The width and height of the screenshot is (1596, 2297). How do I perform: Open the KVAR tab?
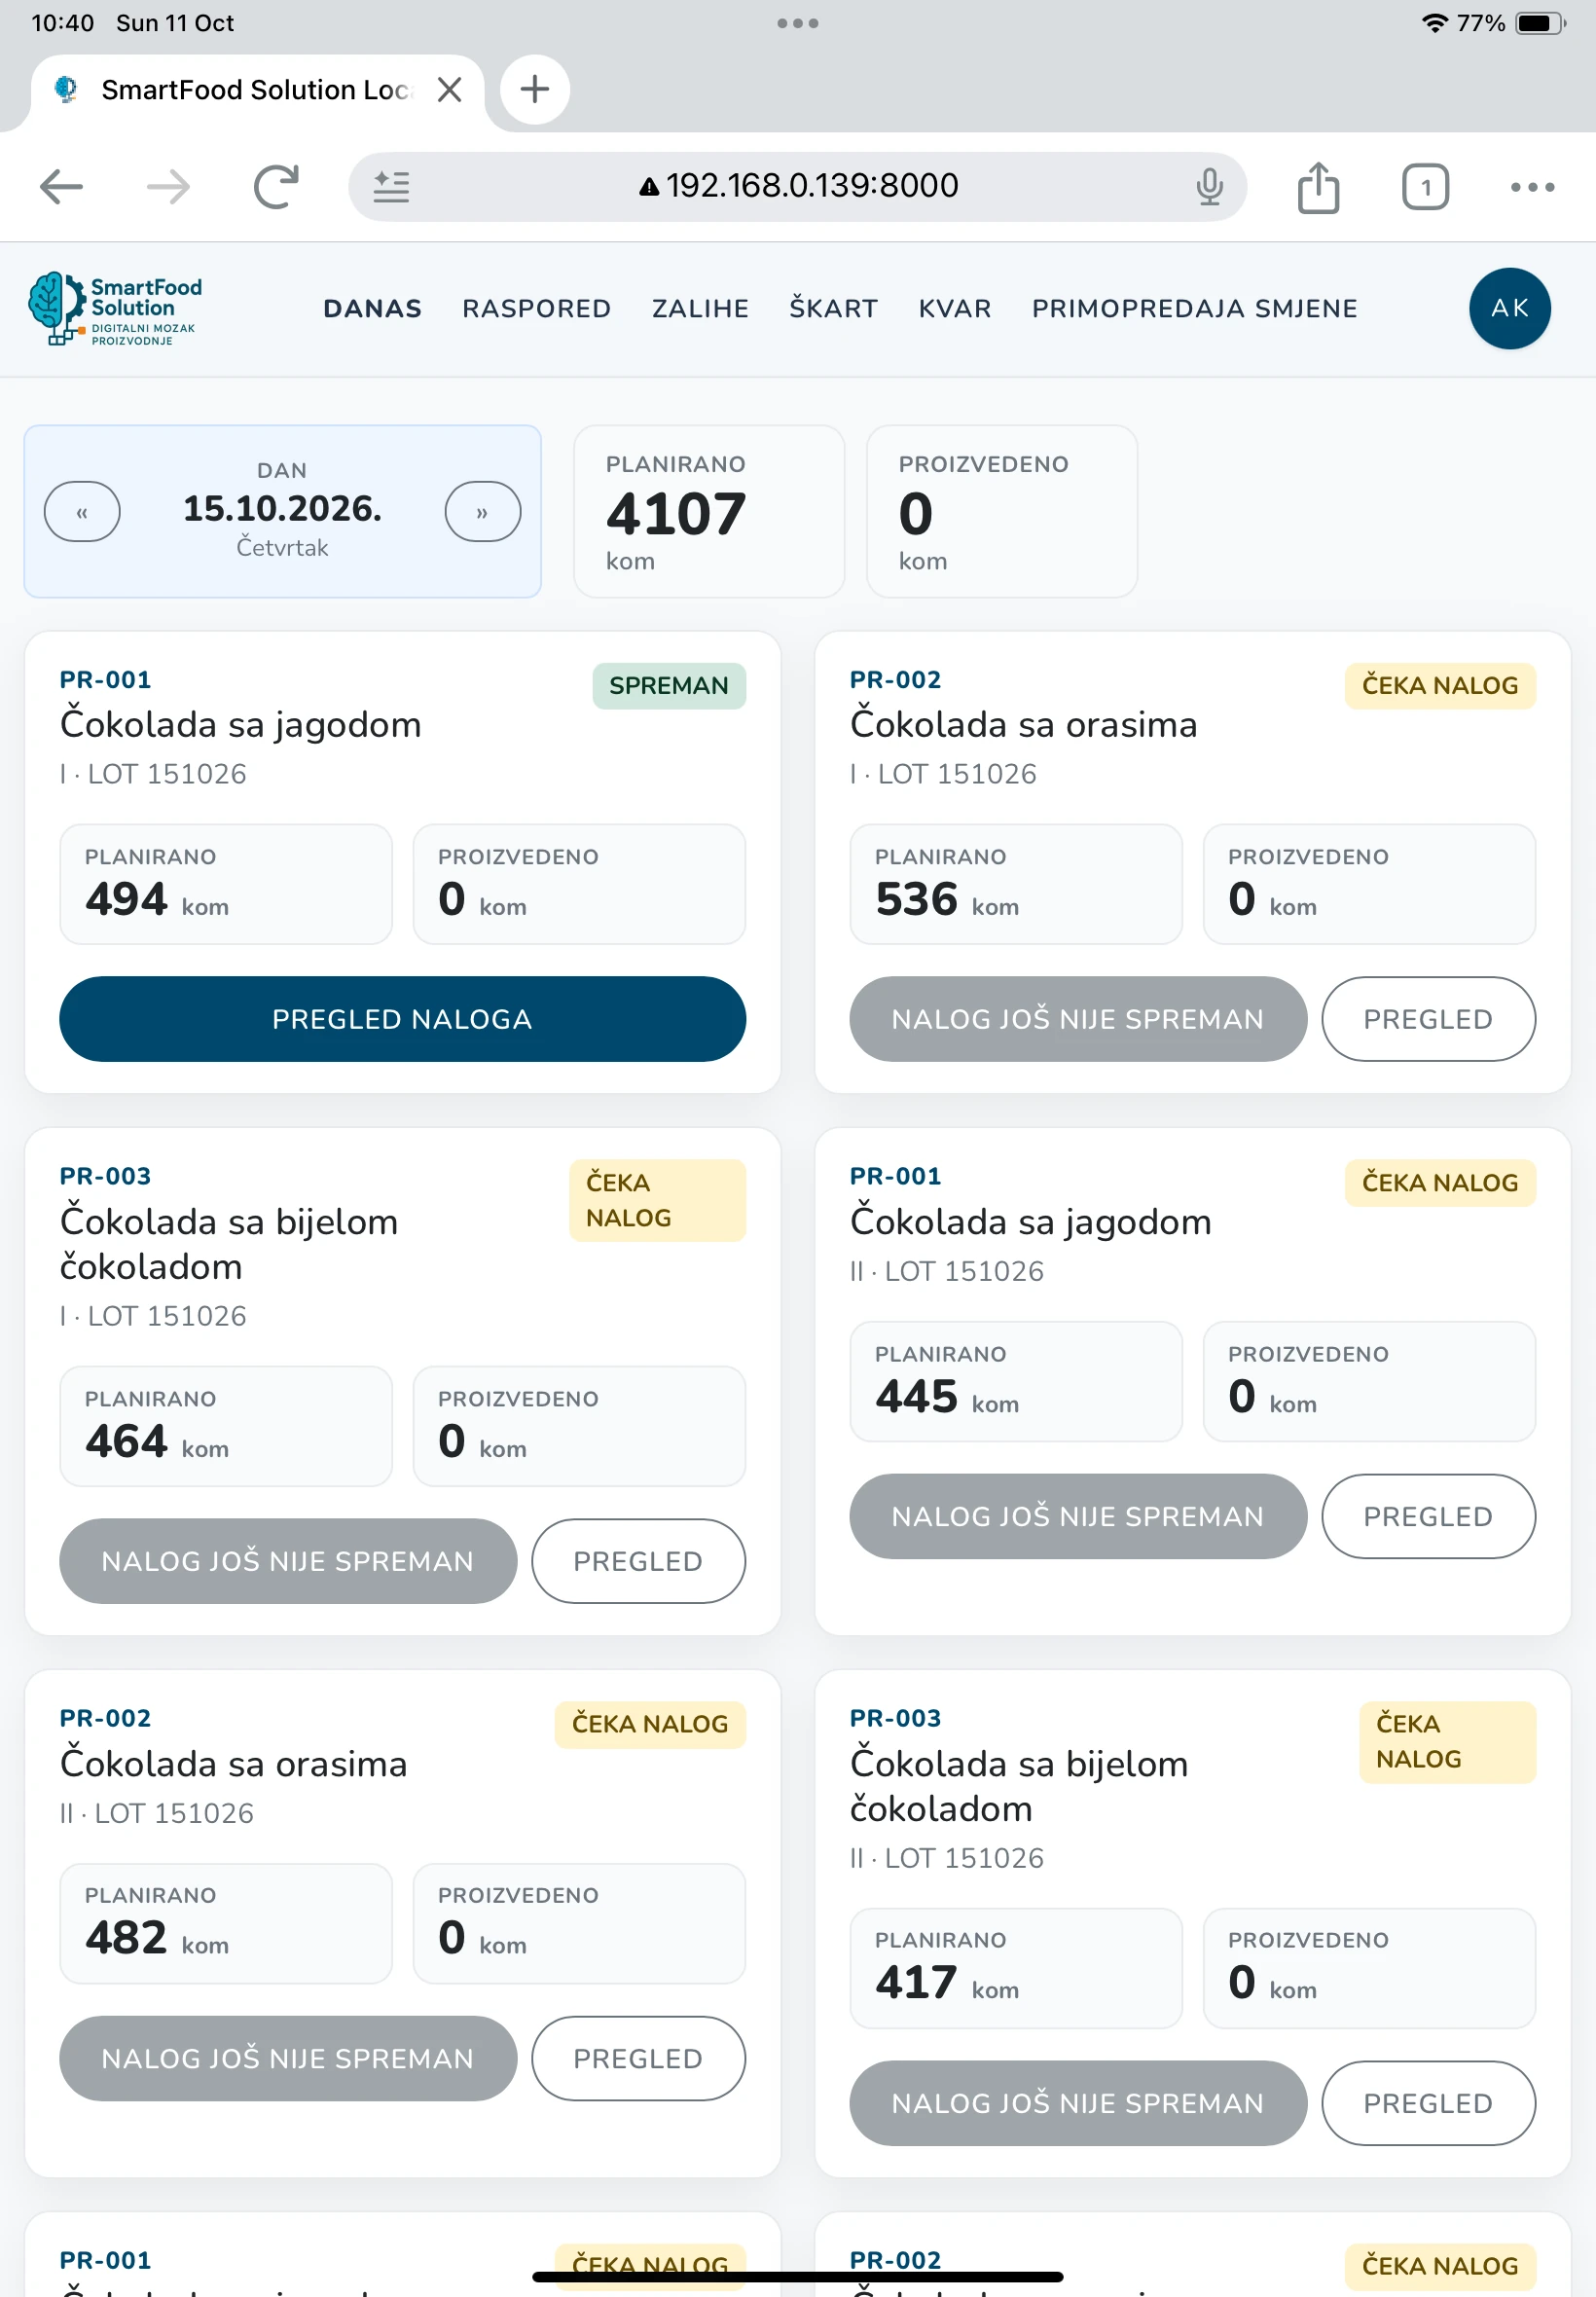pyautogui.click(x=955, y=309)
